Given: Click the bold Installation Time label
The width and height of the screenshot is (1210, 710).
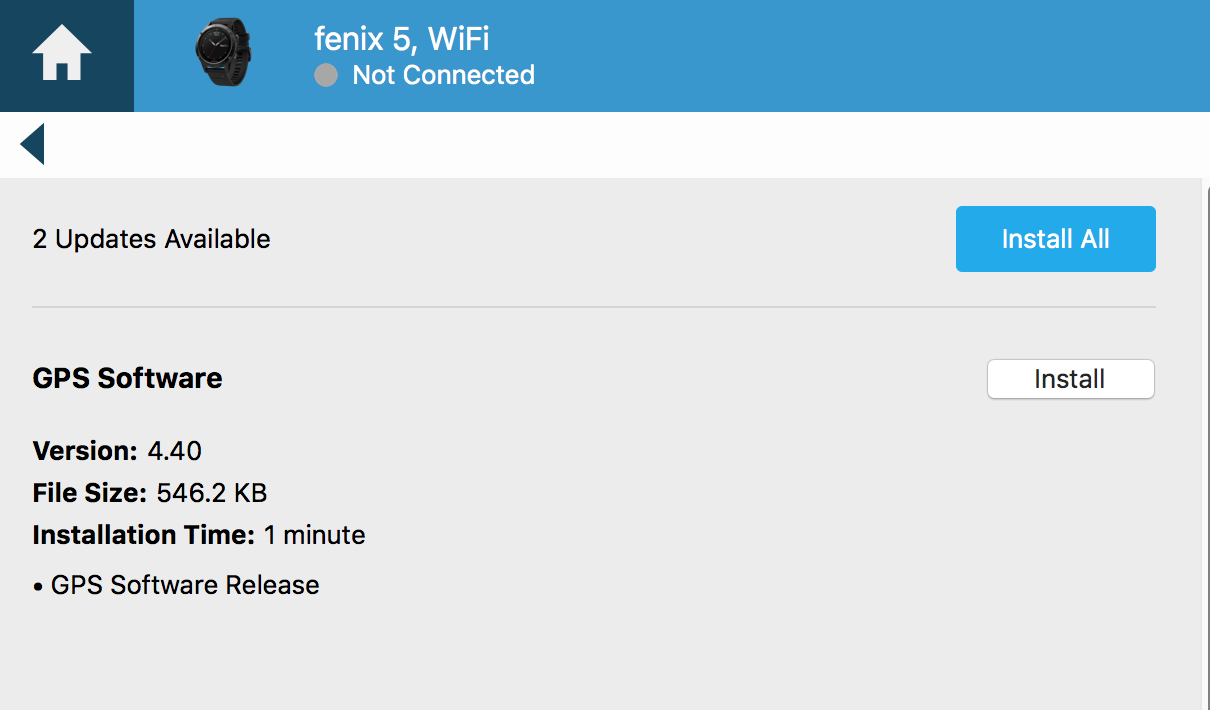Looking at the screenshot, I should pos(144,535).
